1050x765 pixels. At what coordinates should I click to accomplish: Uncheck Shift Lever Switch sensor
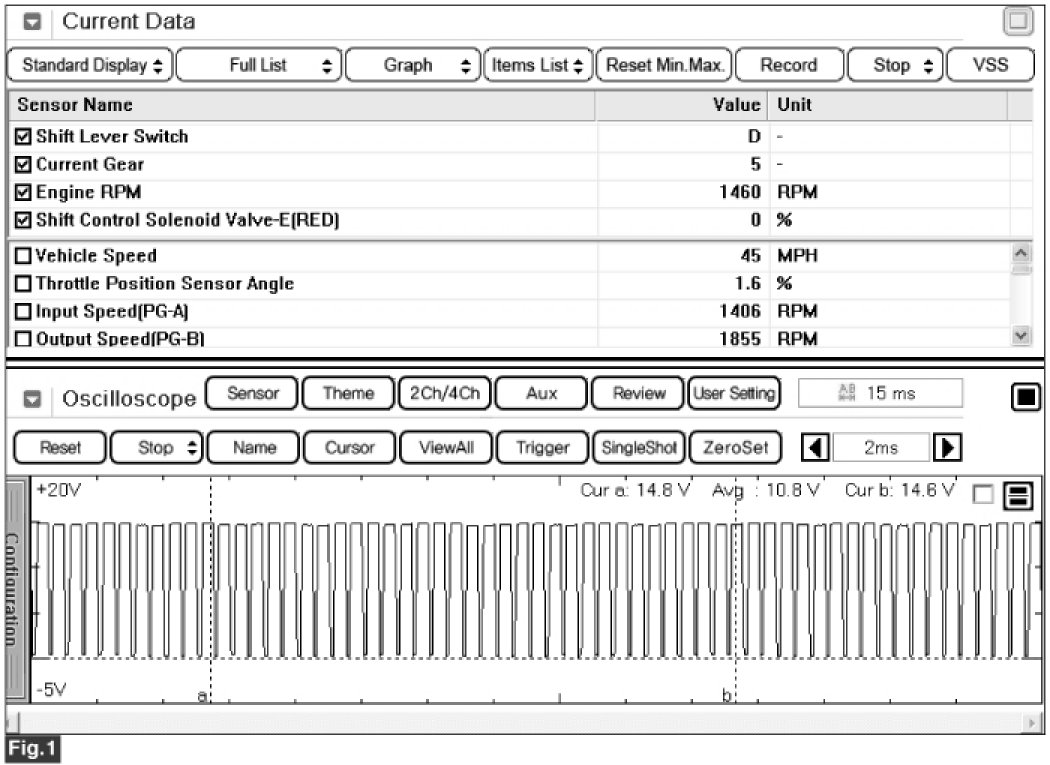coord(23,137)
